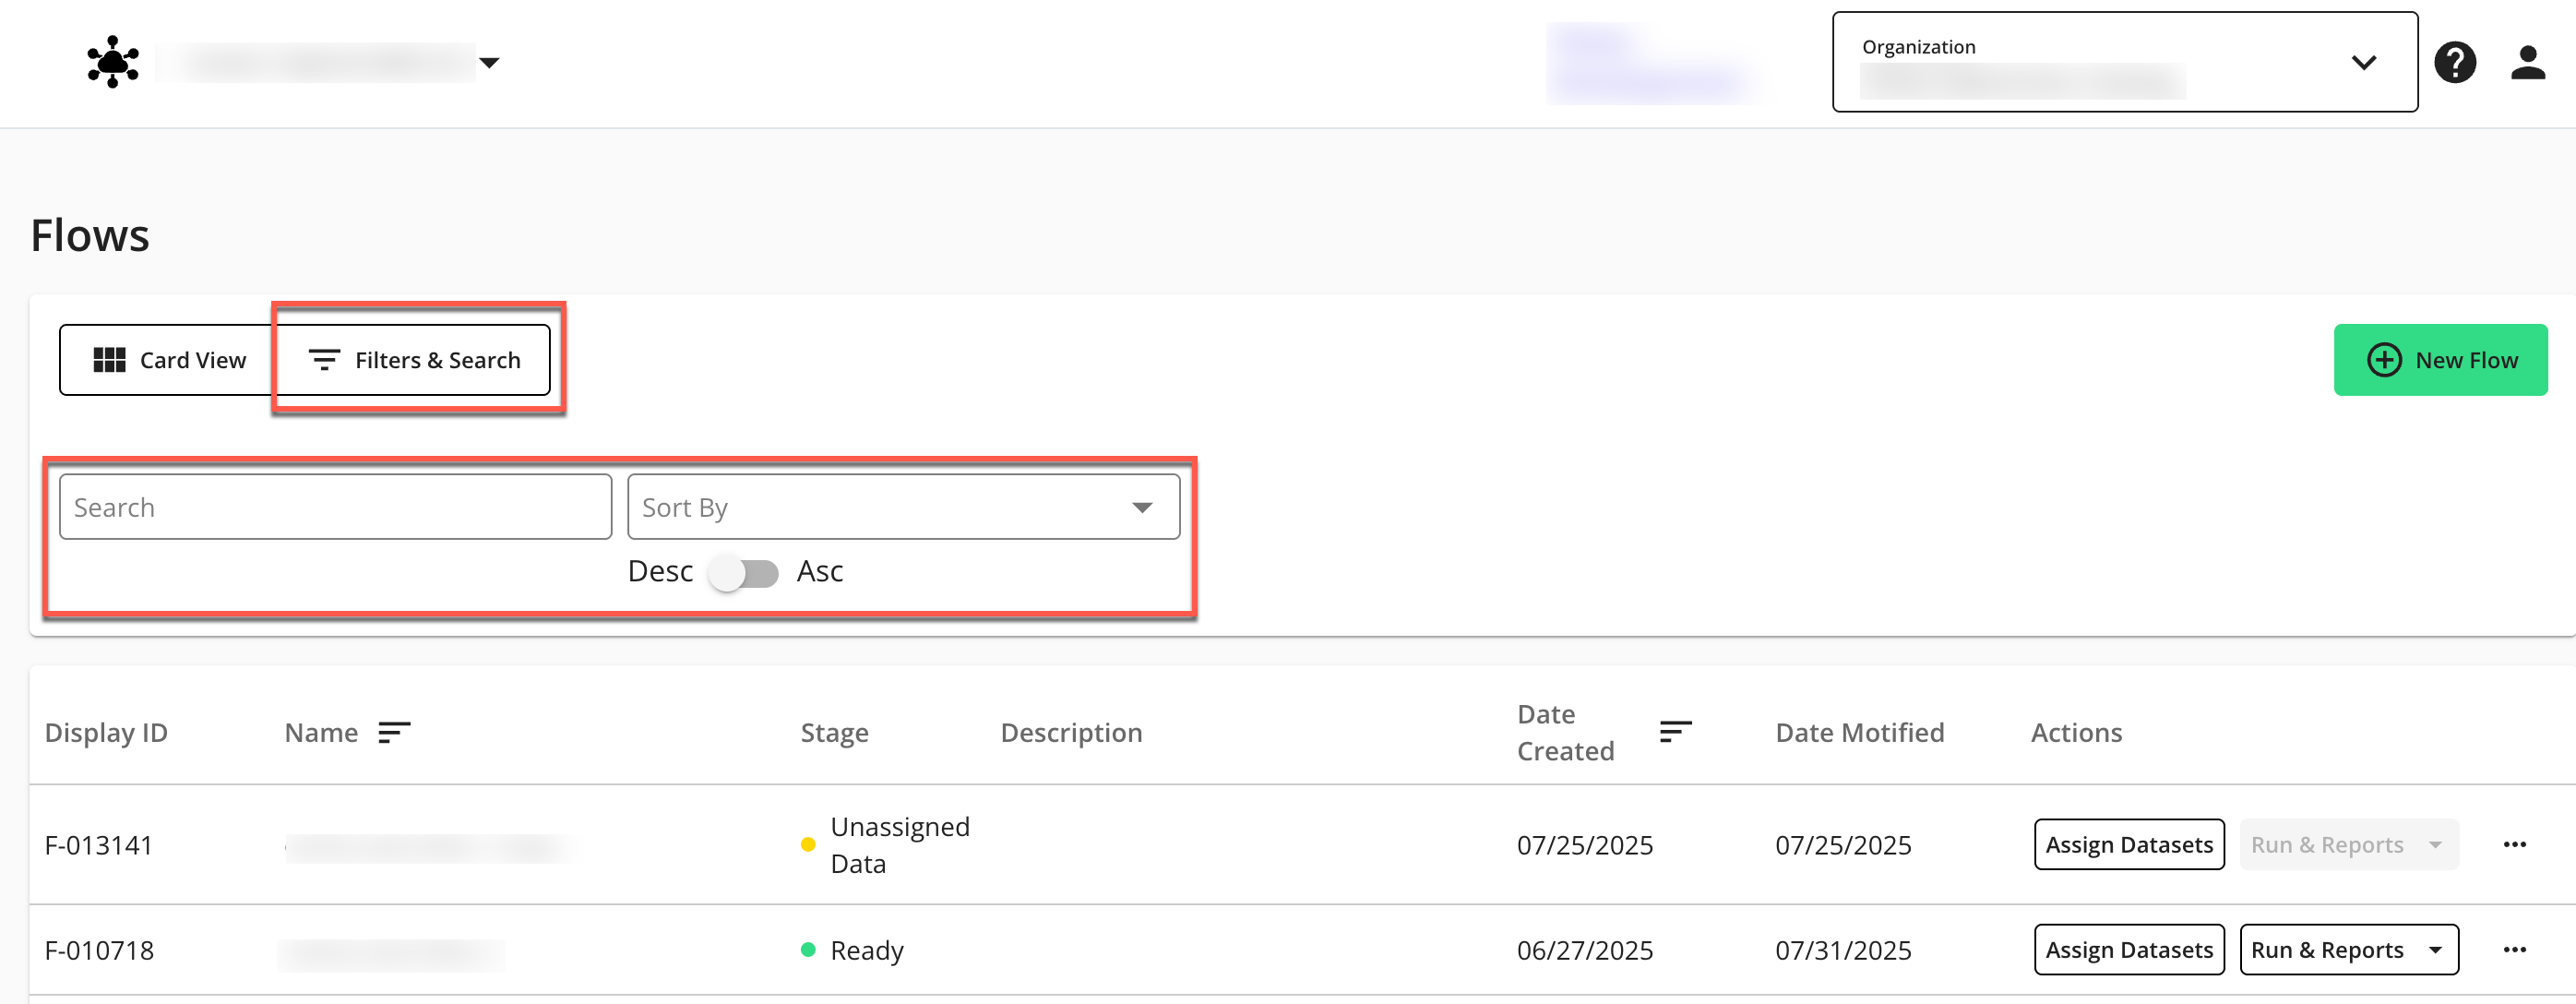The image size is (2576, 1004).
Task: Open the user account profile icon
Action: tap(2527, 62)
